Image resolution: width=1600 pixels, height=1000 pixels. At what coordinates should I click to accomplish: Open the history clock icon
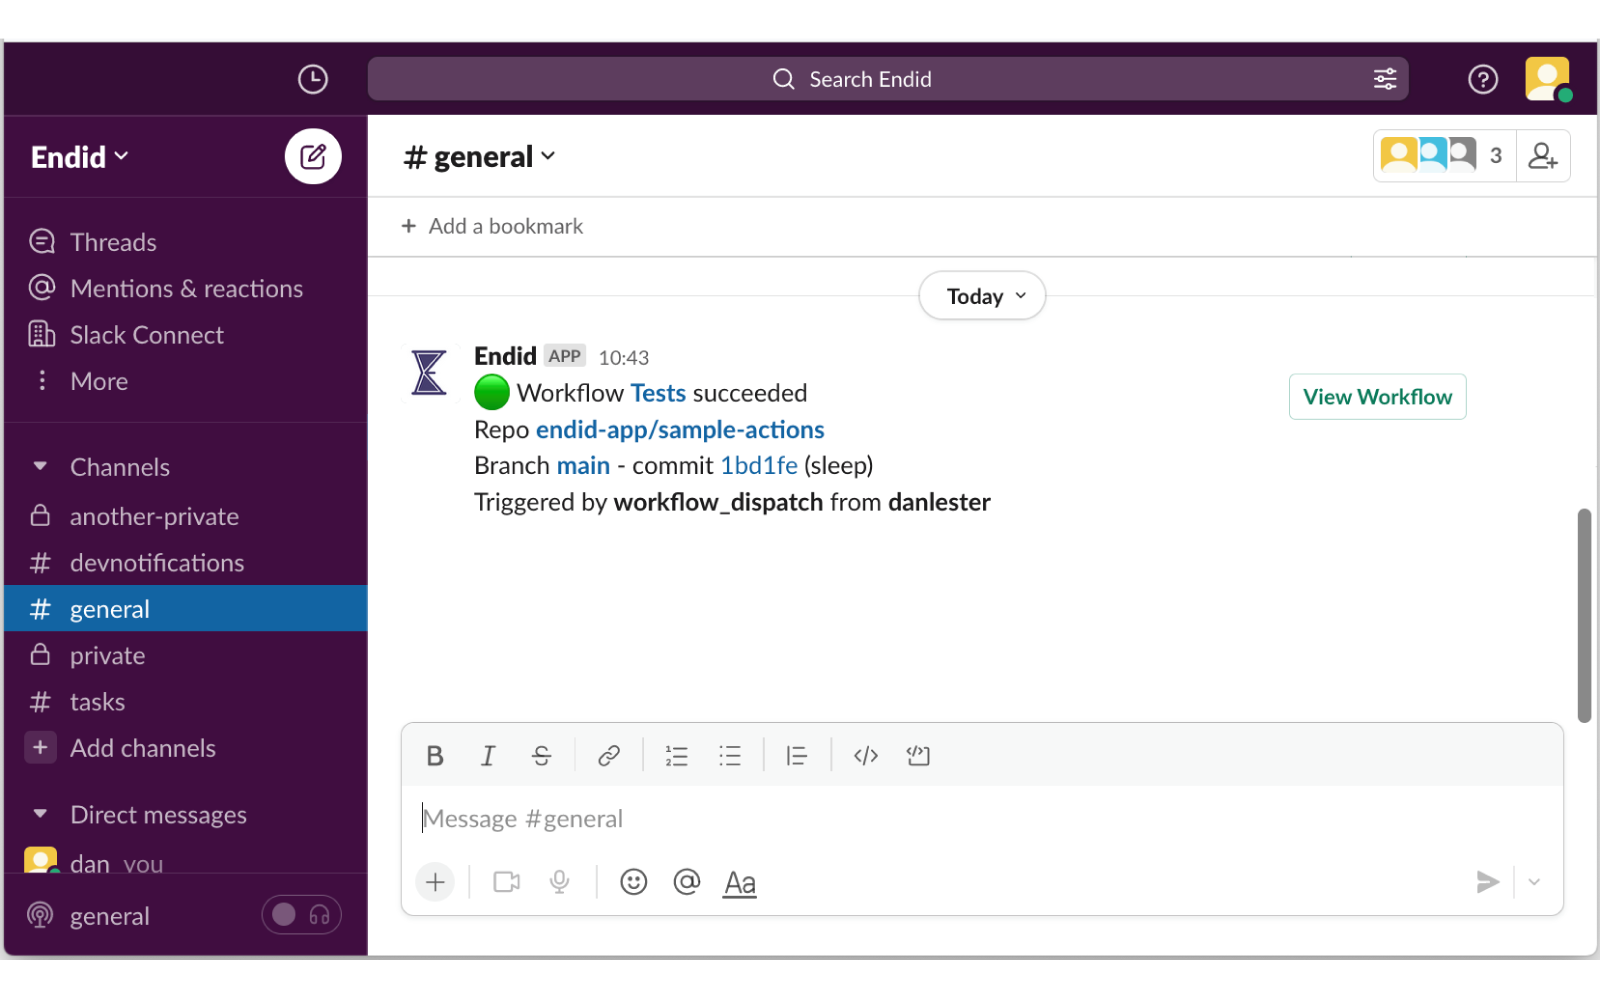pos(313,79)
